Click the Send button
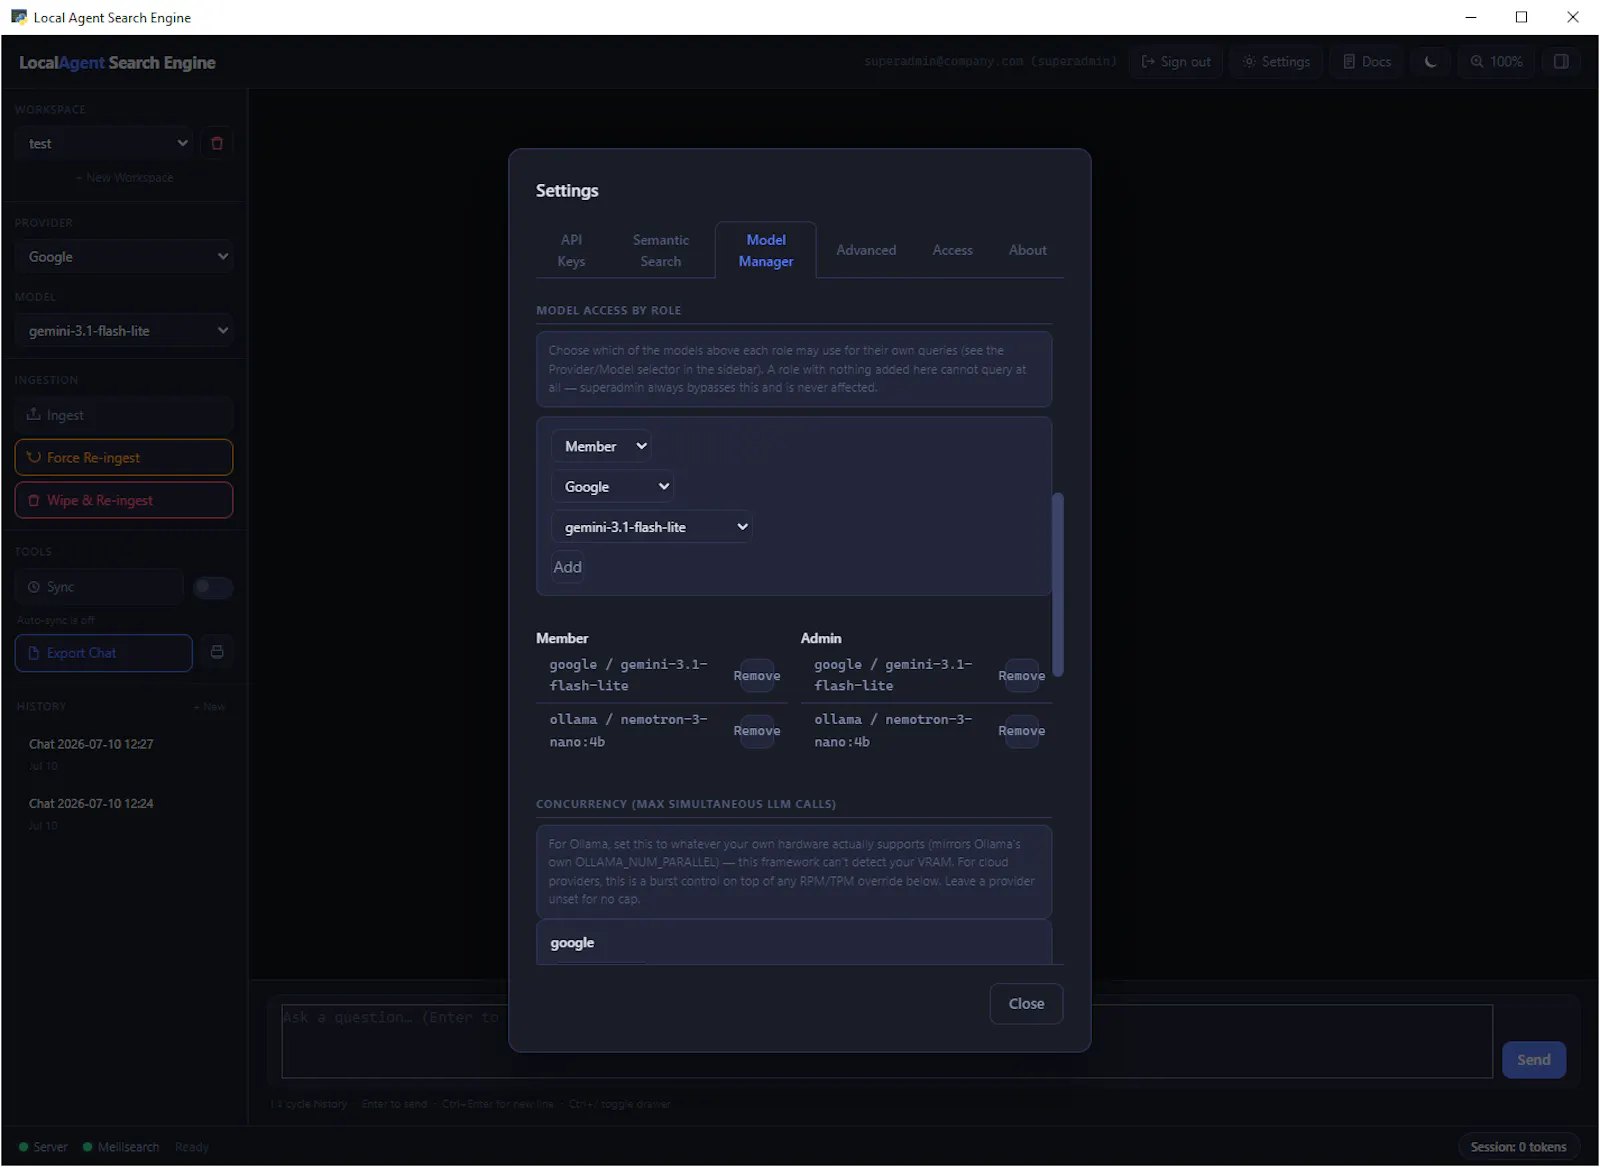 click(x=1533, y=1060)
